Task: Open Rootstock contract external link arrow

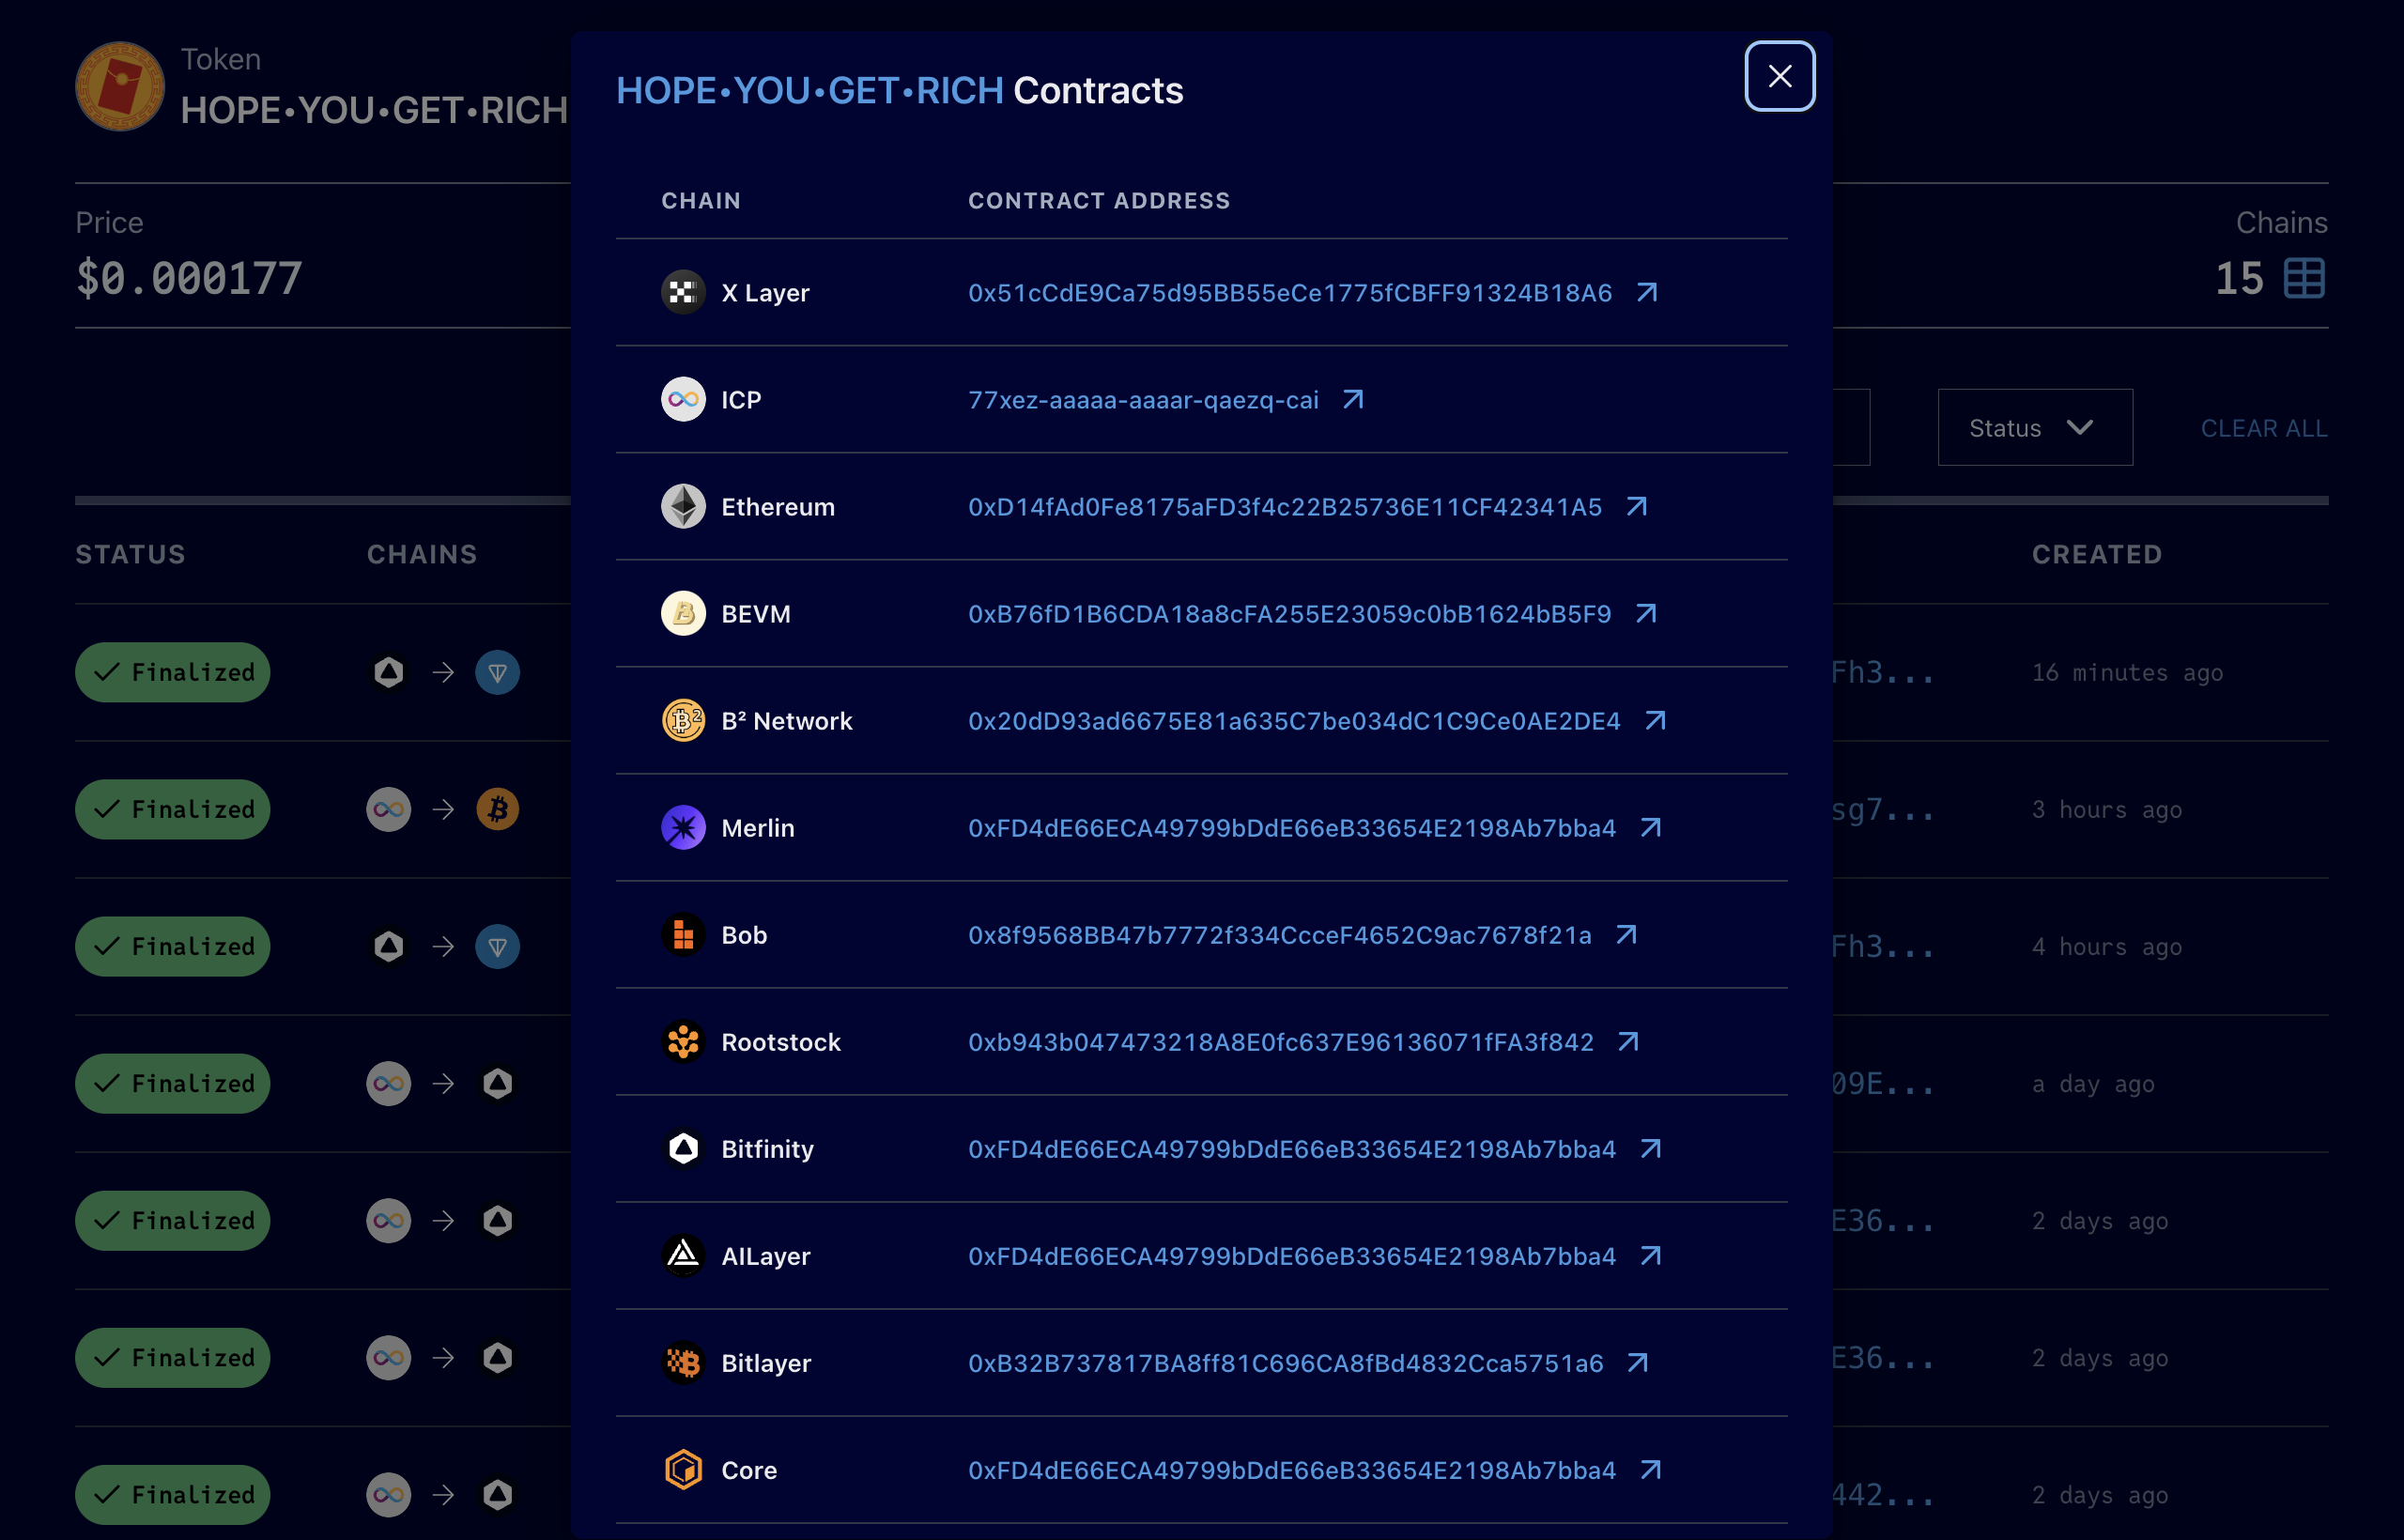Action: (1628, 1041)
